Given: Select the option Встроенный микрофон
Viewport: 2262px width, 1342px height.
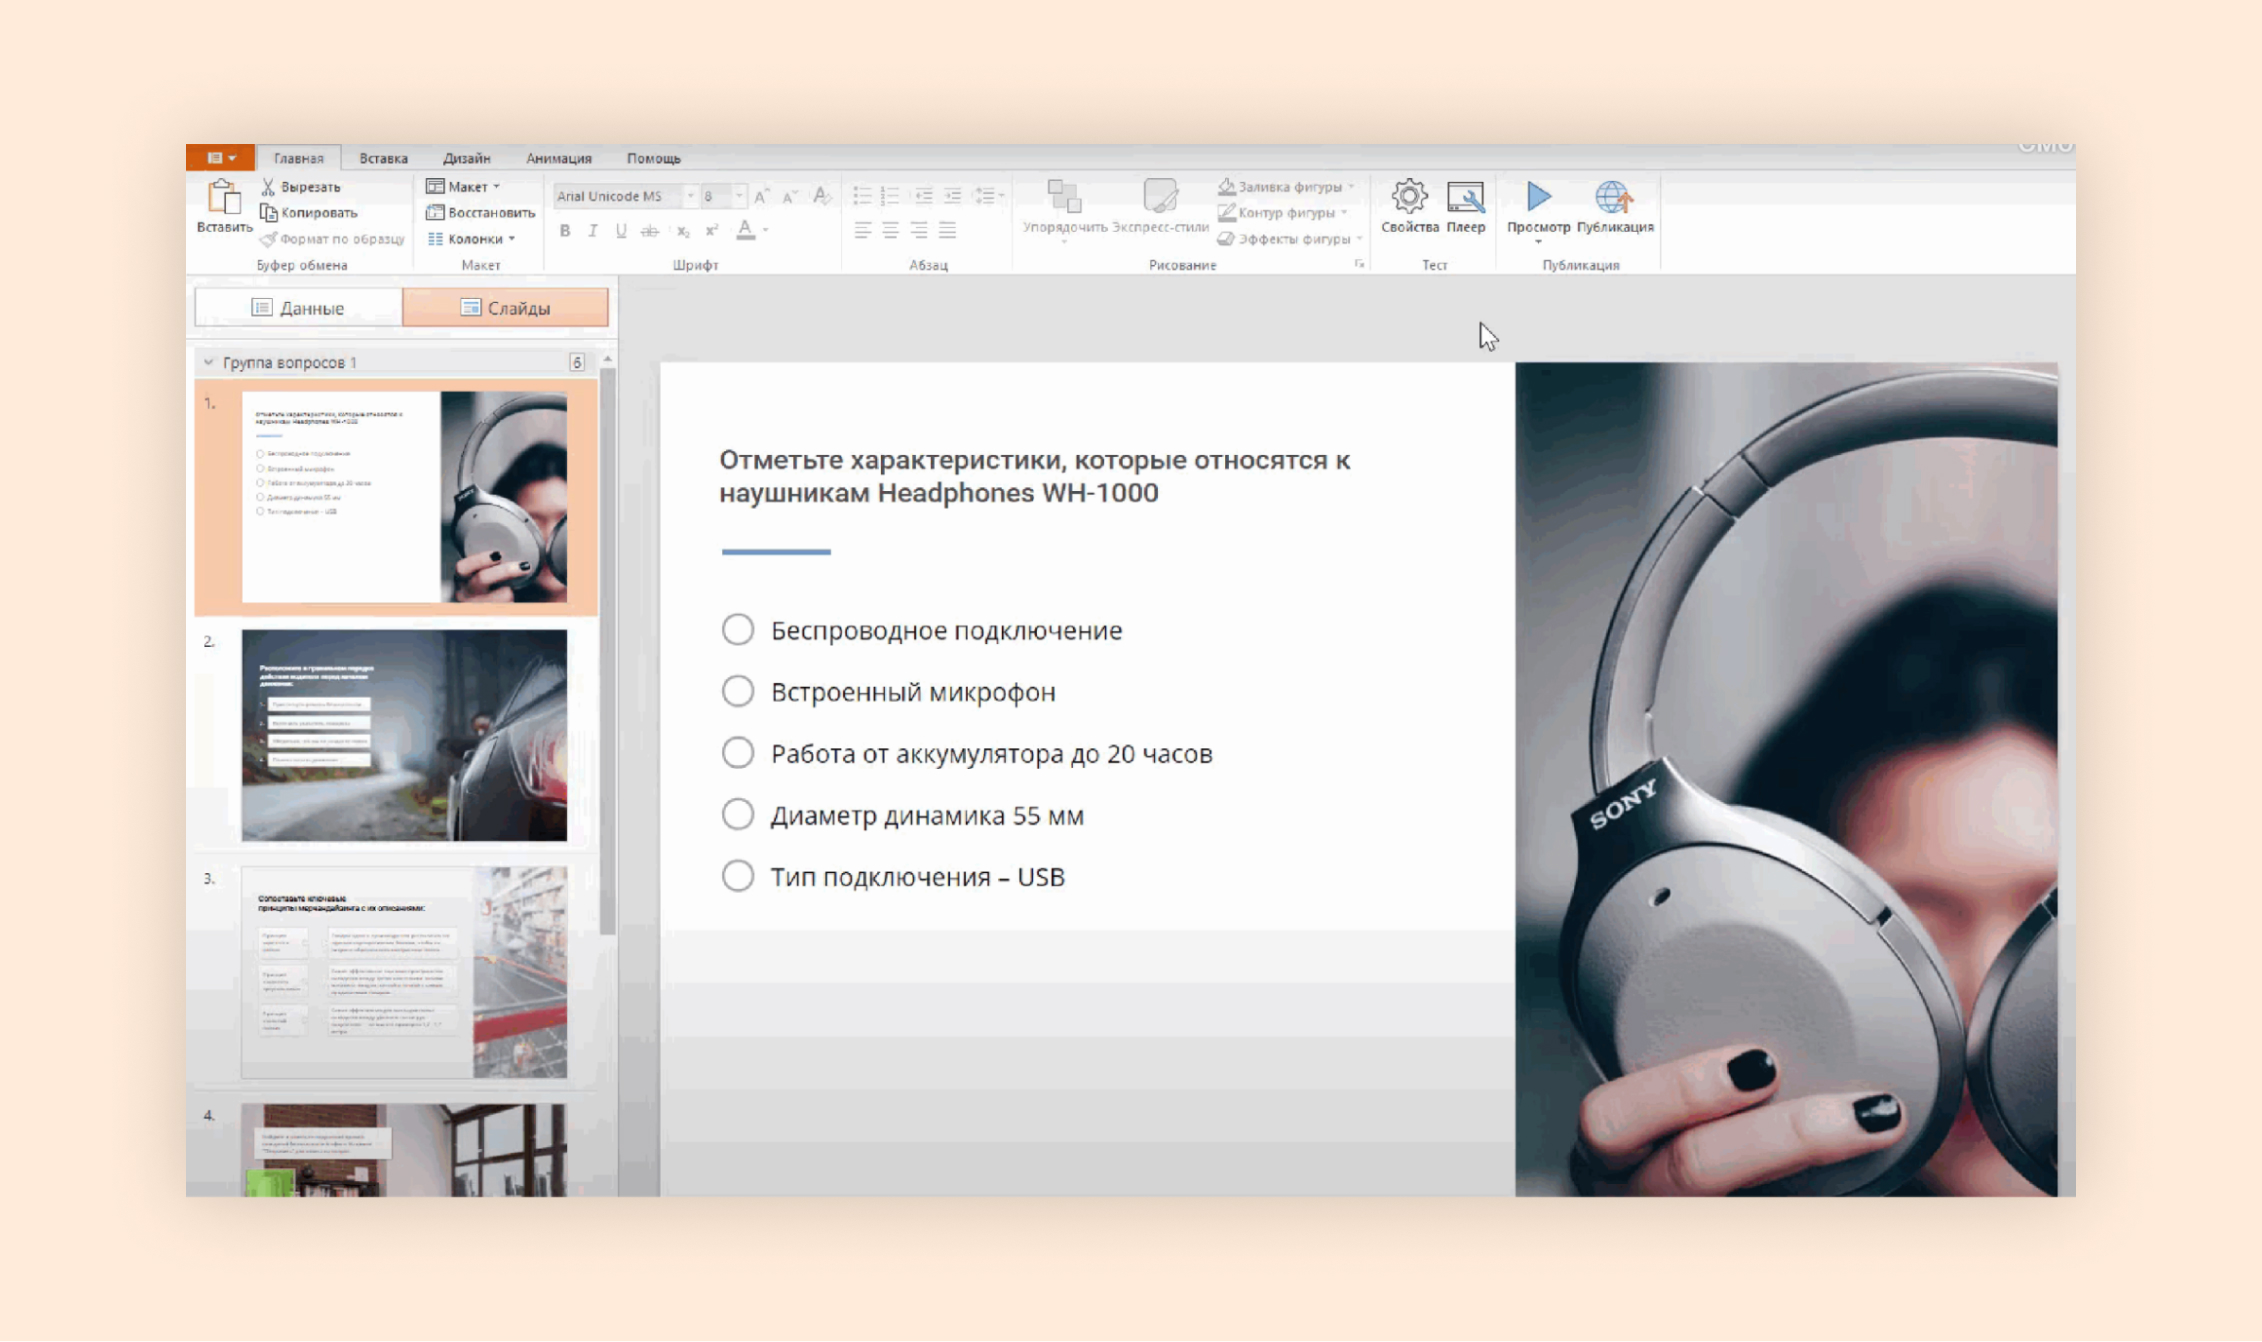Looking at the screenshot, I should pyautogui.click(x=738, y=691).
